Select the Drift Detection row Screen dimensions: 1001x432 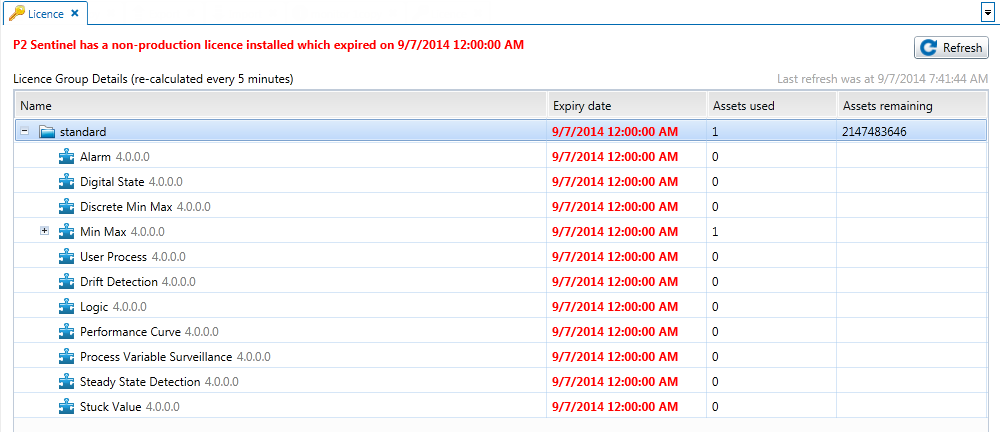pos(500,281)
